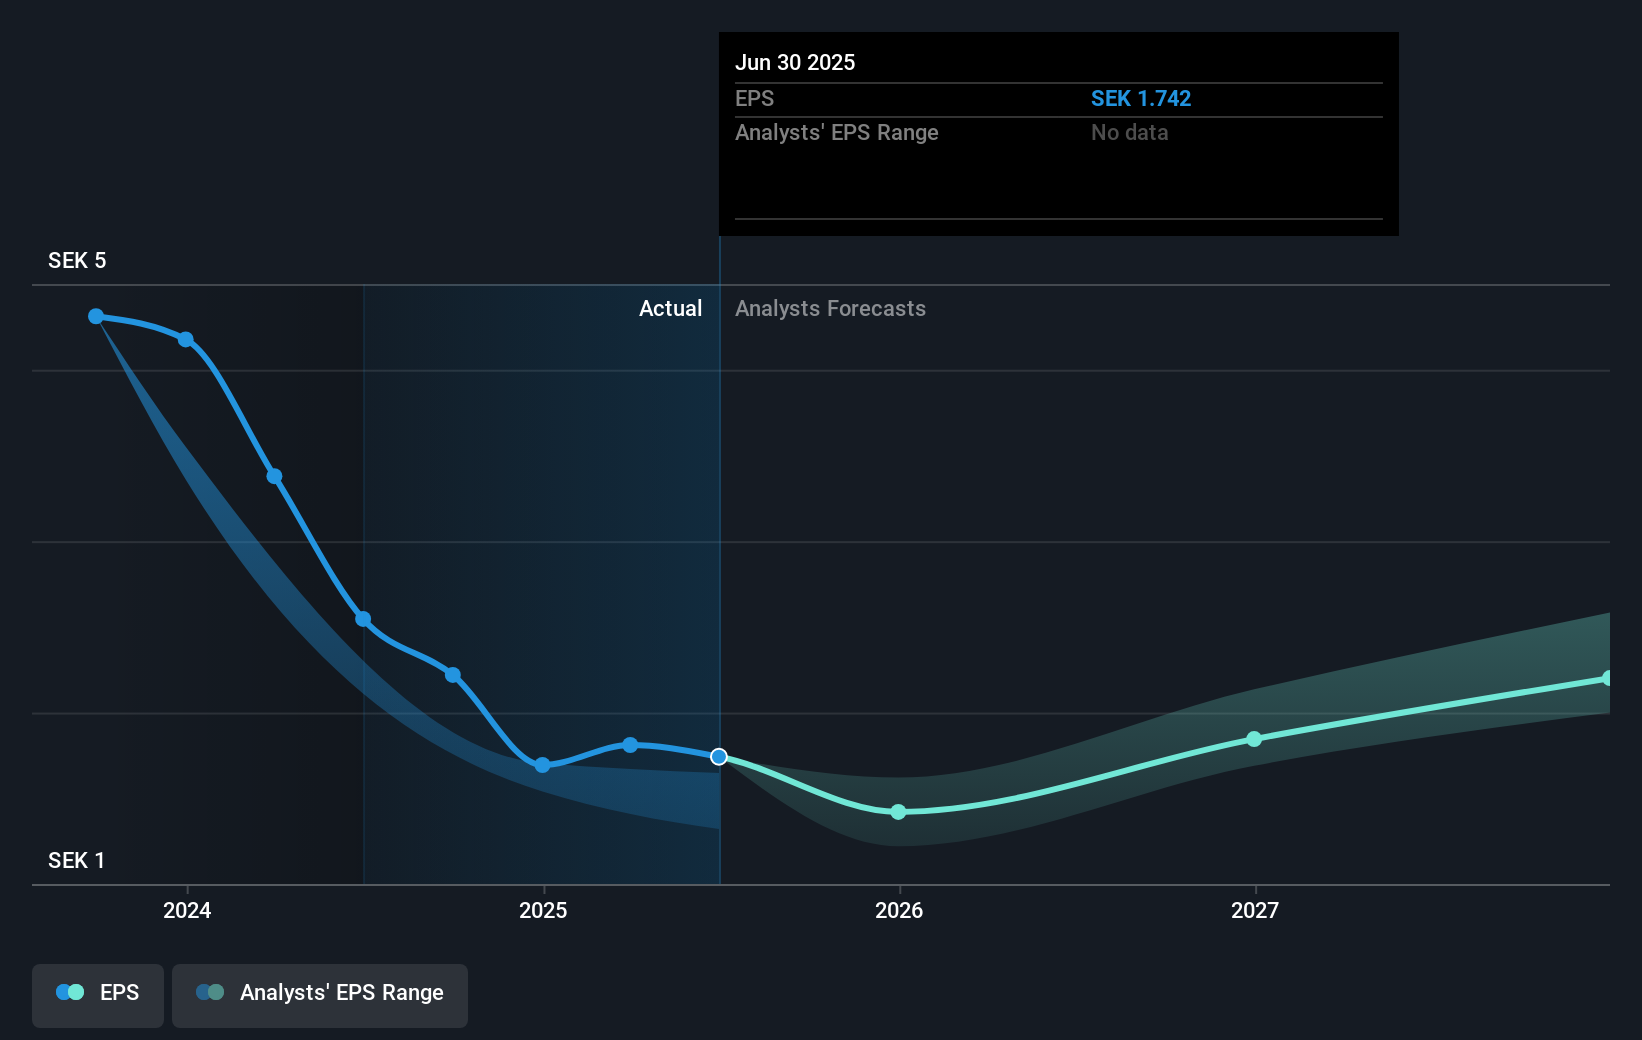The height and width of the screenshot is (1040, 1642).
Task: Click the 2025 axis label
Action: click(543, 911)
